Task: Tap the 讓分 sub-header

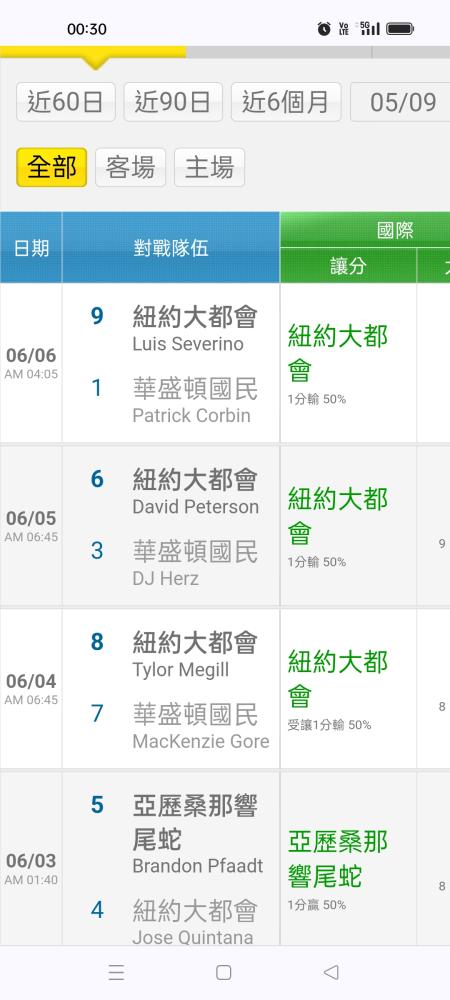Action: [349, 265]
